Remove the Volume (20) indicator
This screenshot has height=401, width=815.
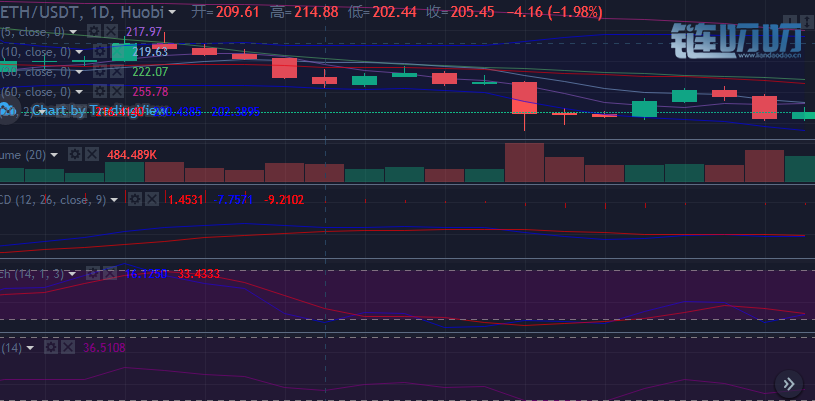coord(91,155)
